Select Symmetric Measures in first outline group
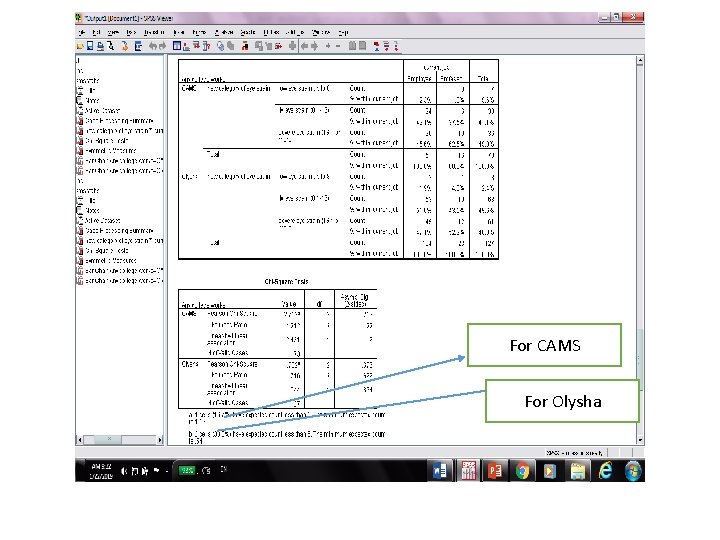720x540 pixels. click(111, 151)
